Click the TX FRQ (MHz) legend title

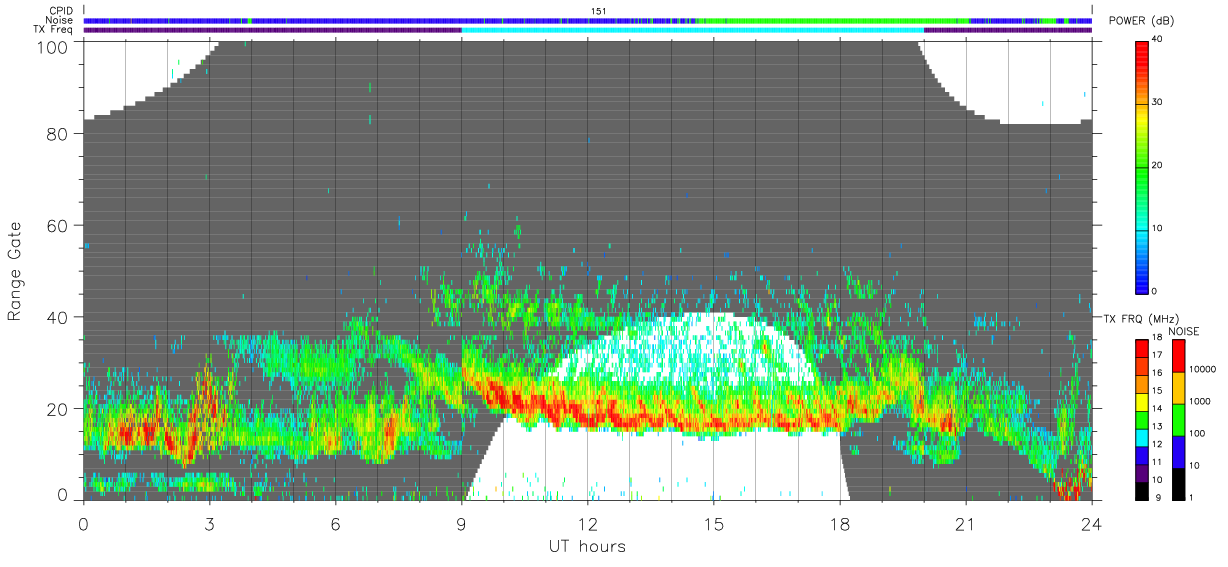pyautogui.click(x=1140, y=318)
